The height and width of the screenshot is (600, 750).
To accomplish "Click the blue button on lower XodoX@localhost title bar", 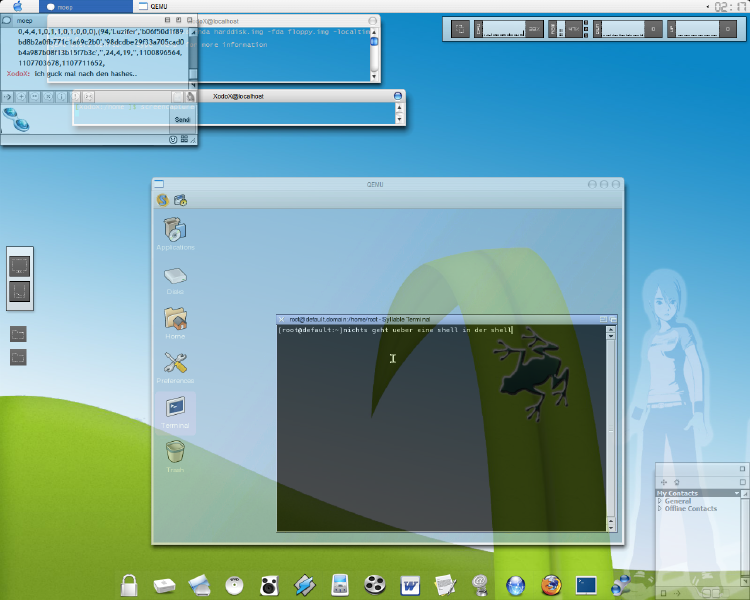I will 397,96.
